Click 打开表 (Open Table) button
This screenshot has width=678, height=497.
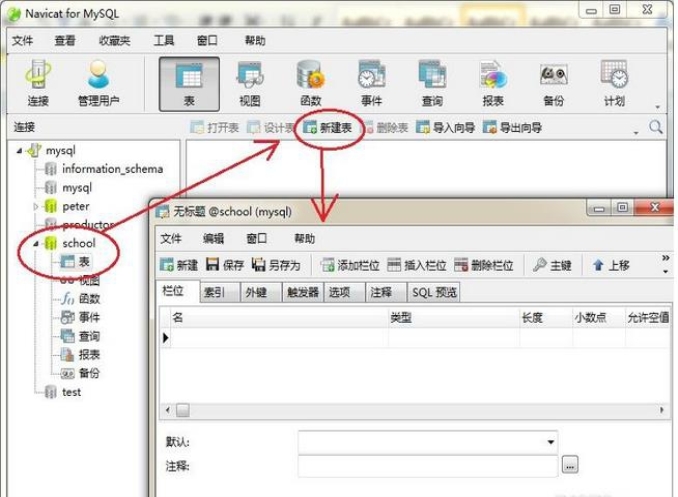click(214, 128)
